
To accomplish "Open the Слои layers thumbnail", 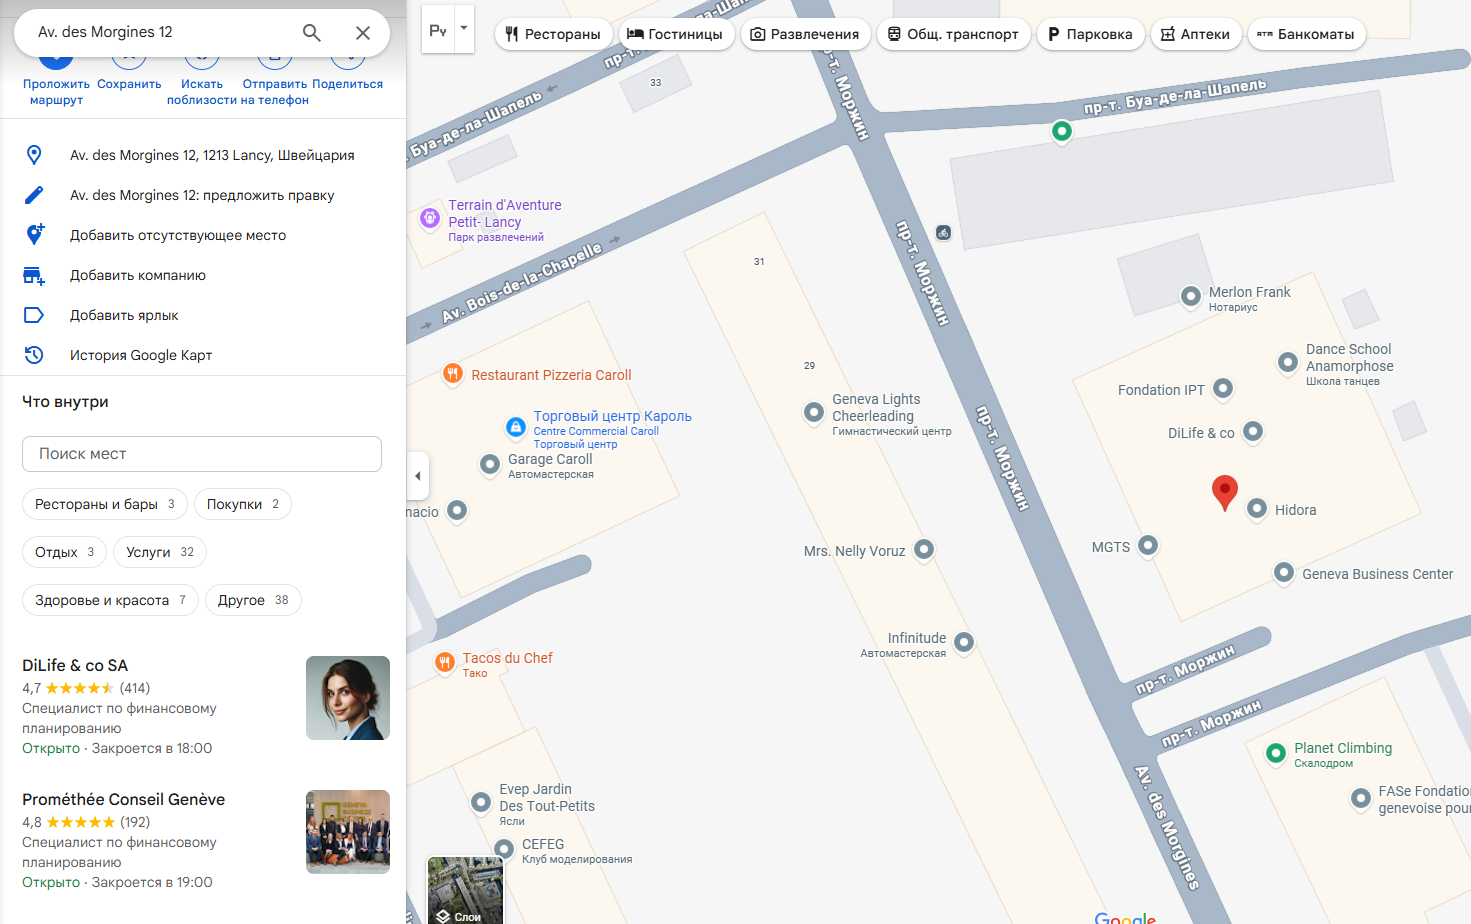I will click(x=466, y=890).
